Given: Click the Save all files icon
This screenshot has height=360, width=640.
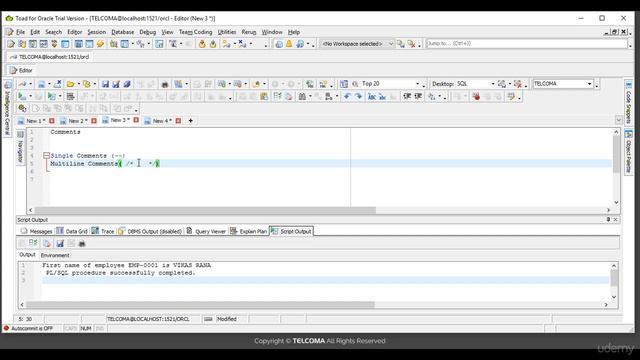Looking at the screenshot, I should point(127,84).
